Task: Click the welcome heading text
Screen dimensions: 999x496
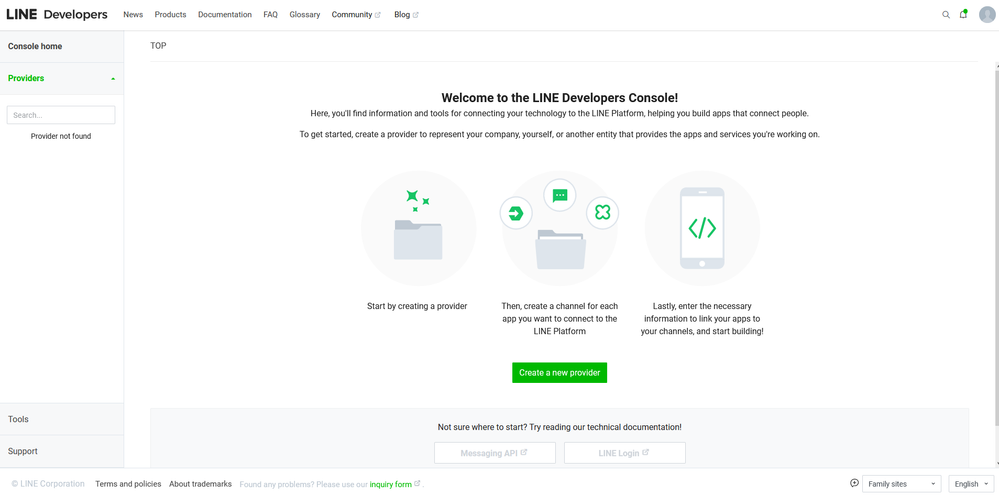Action: point(559,98)
